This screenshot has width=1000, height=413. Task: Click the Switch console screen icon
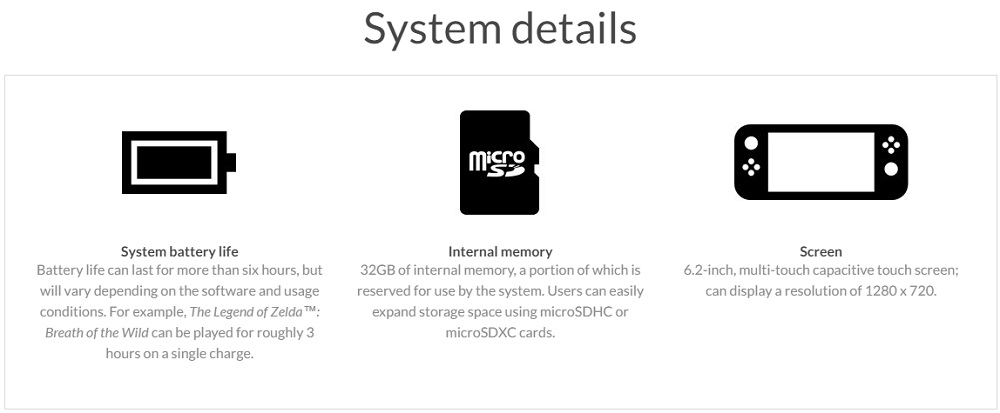821,162
